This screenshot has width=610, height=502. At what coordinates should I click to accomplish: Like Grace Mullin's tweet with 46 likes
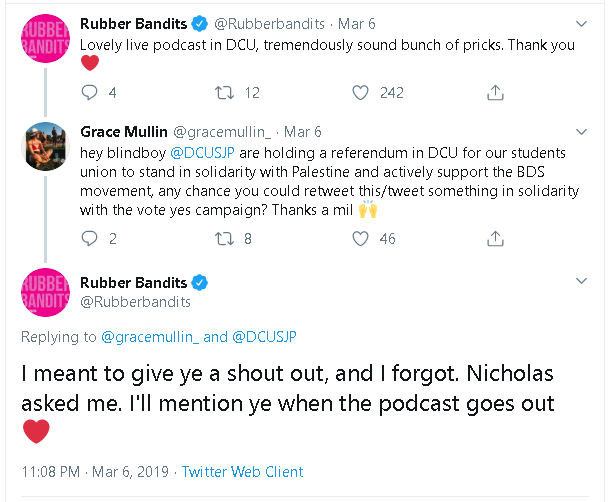(361, 239)
